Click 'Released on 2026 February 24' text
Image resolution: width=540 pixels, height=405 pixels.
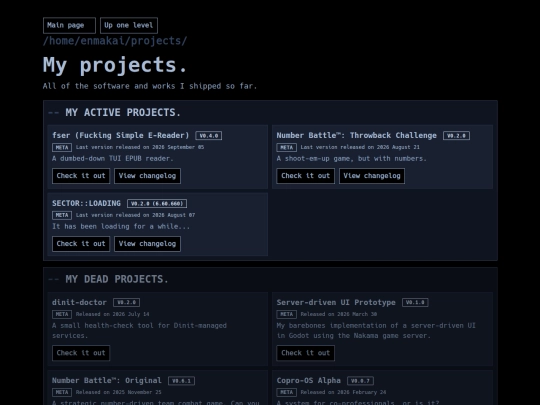pyautogui.click(x=343, y=392)
